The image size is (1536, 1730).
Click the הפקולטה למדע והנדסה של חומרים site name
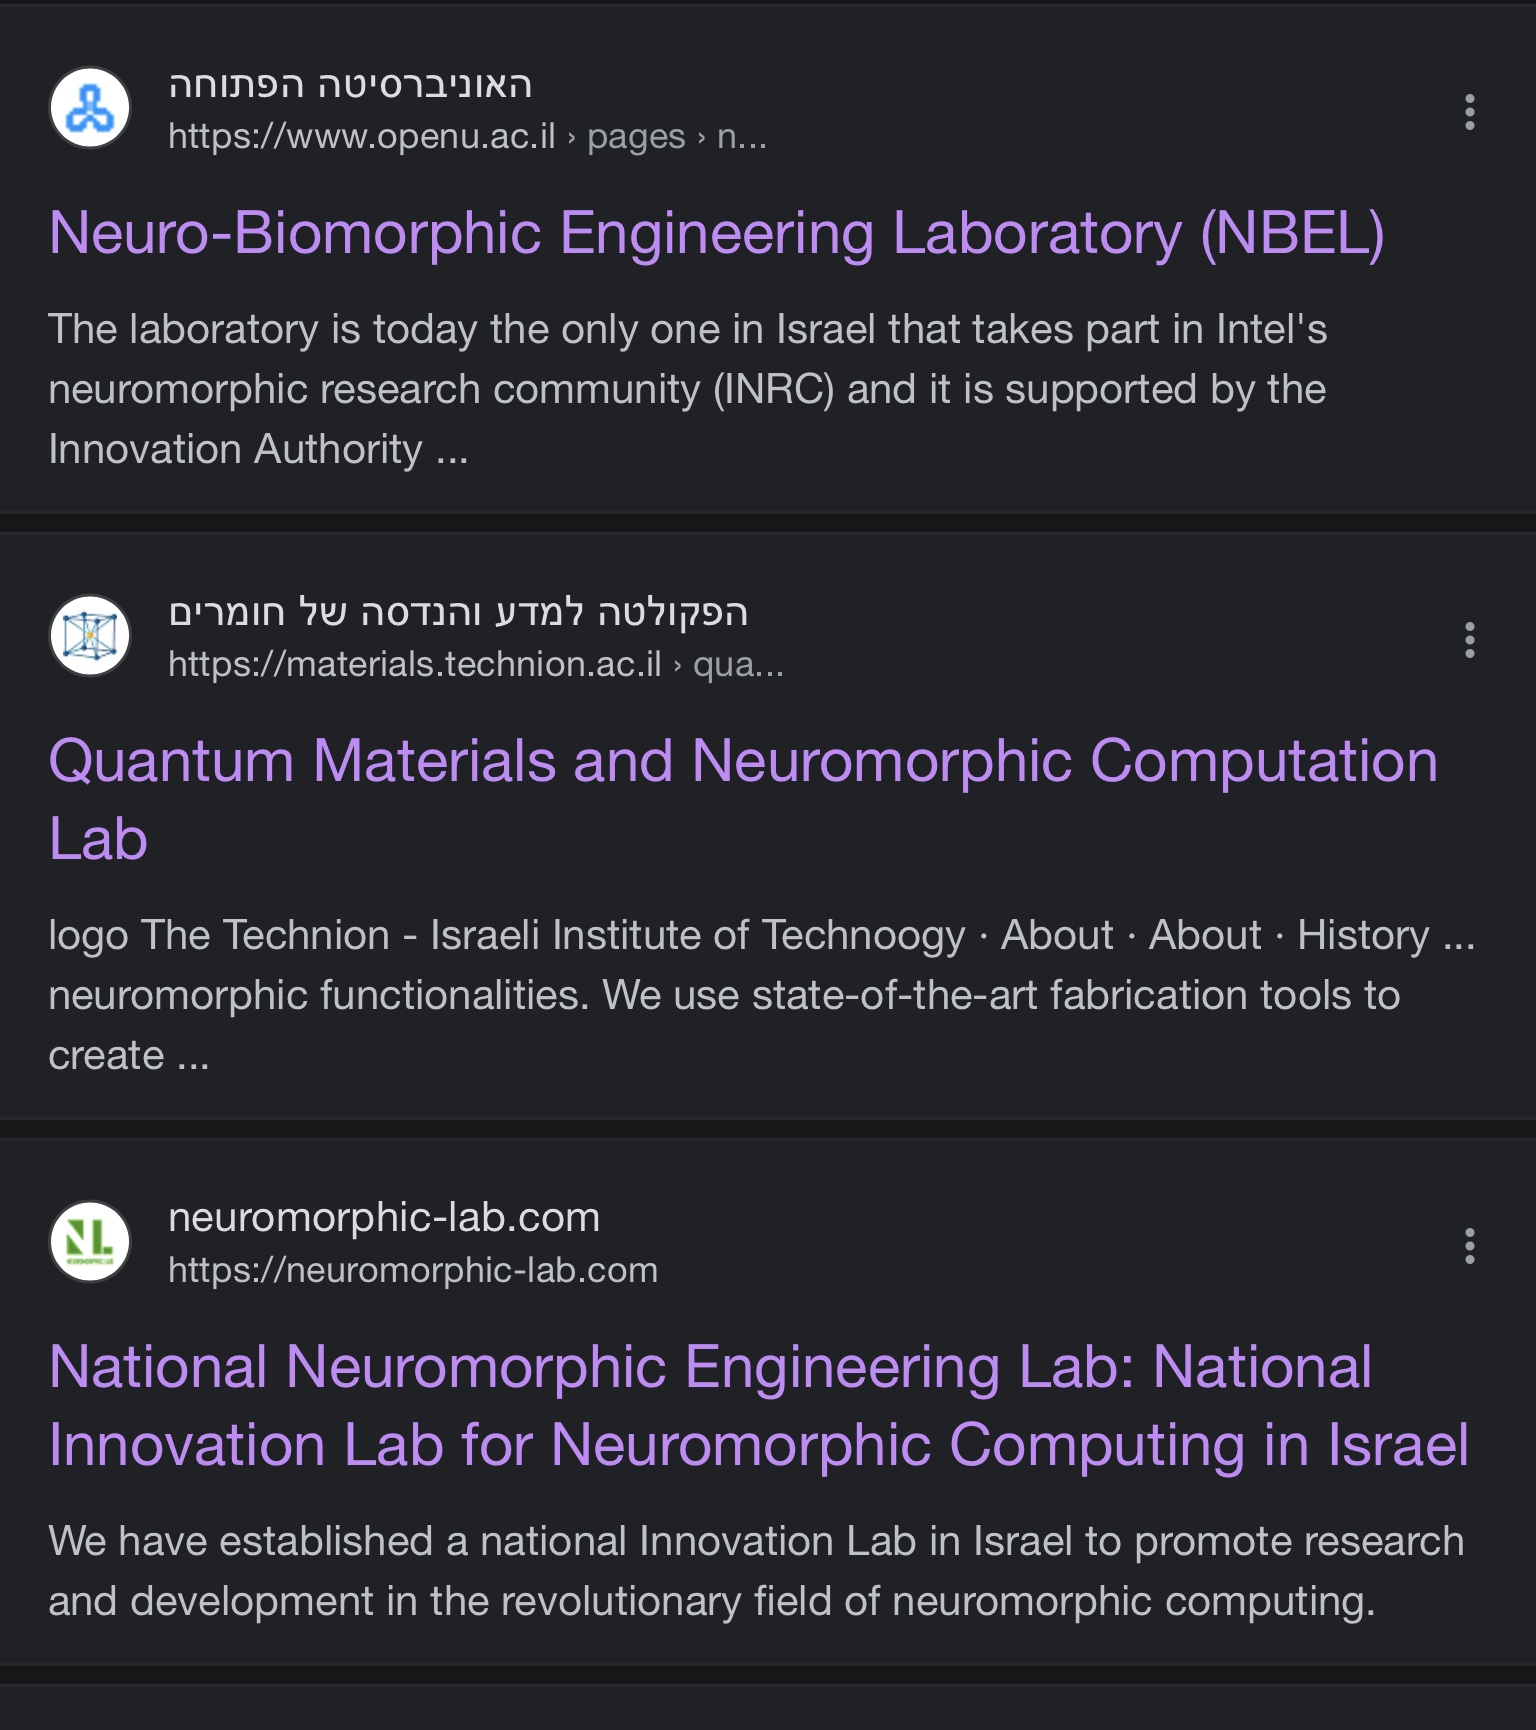point(458,612)
